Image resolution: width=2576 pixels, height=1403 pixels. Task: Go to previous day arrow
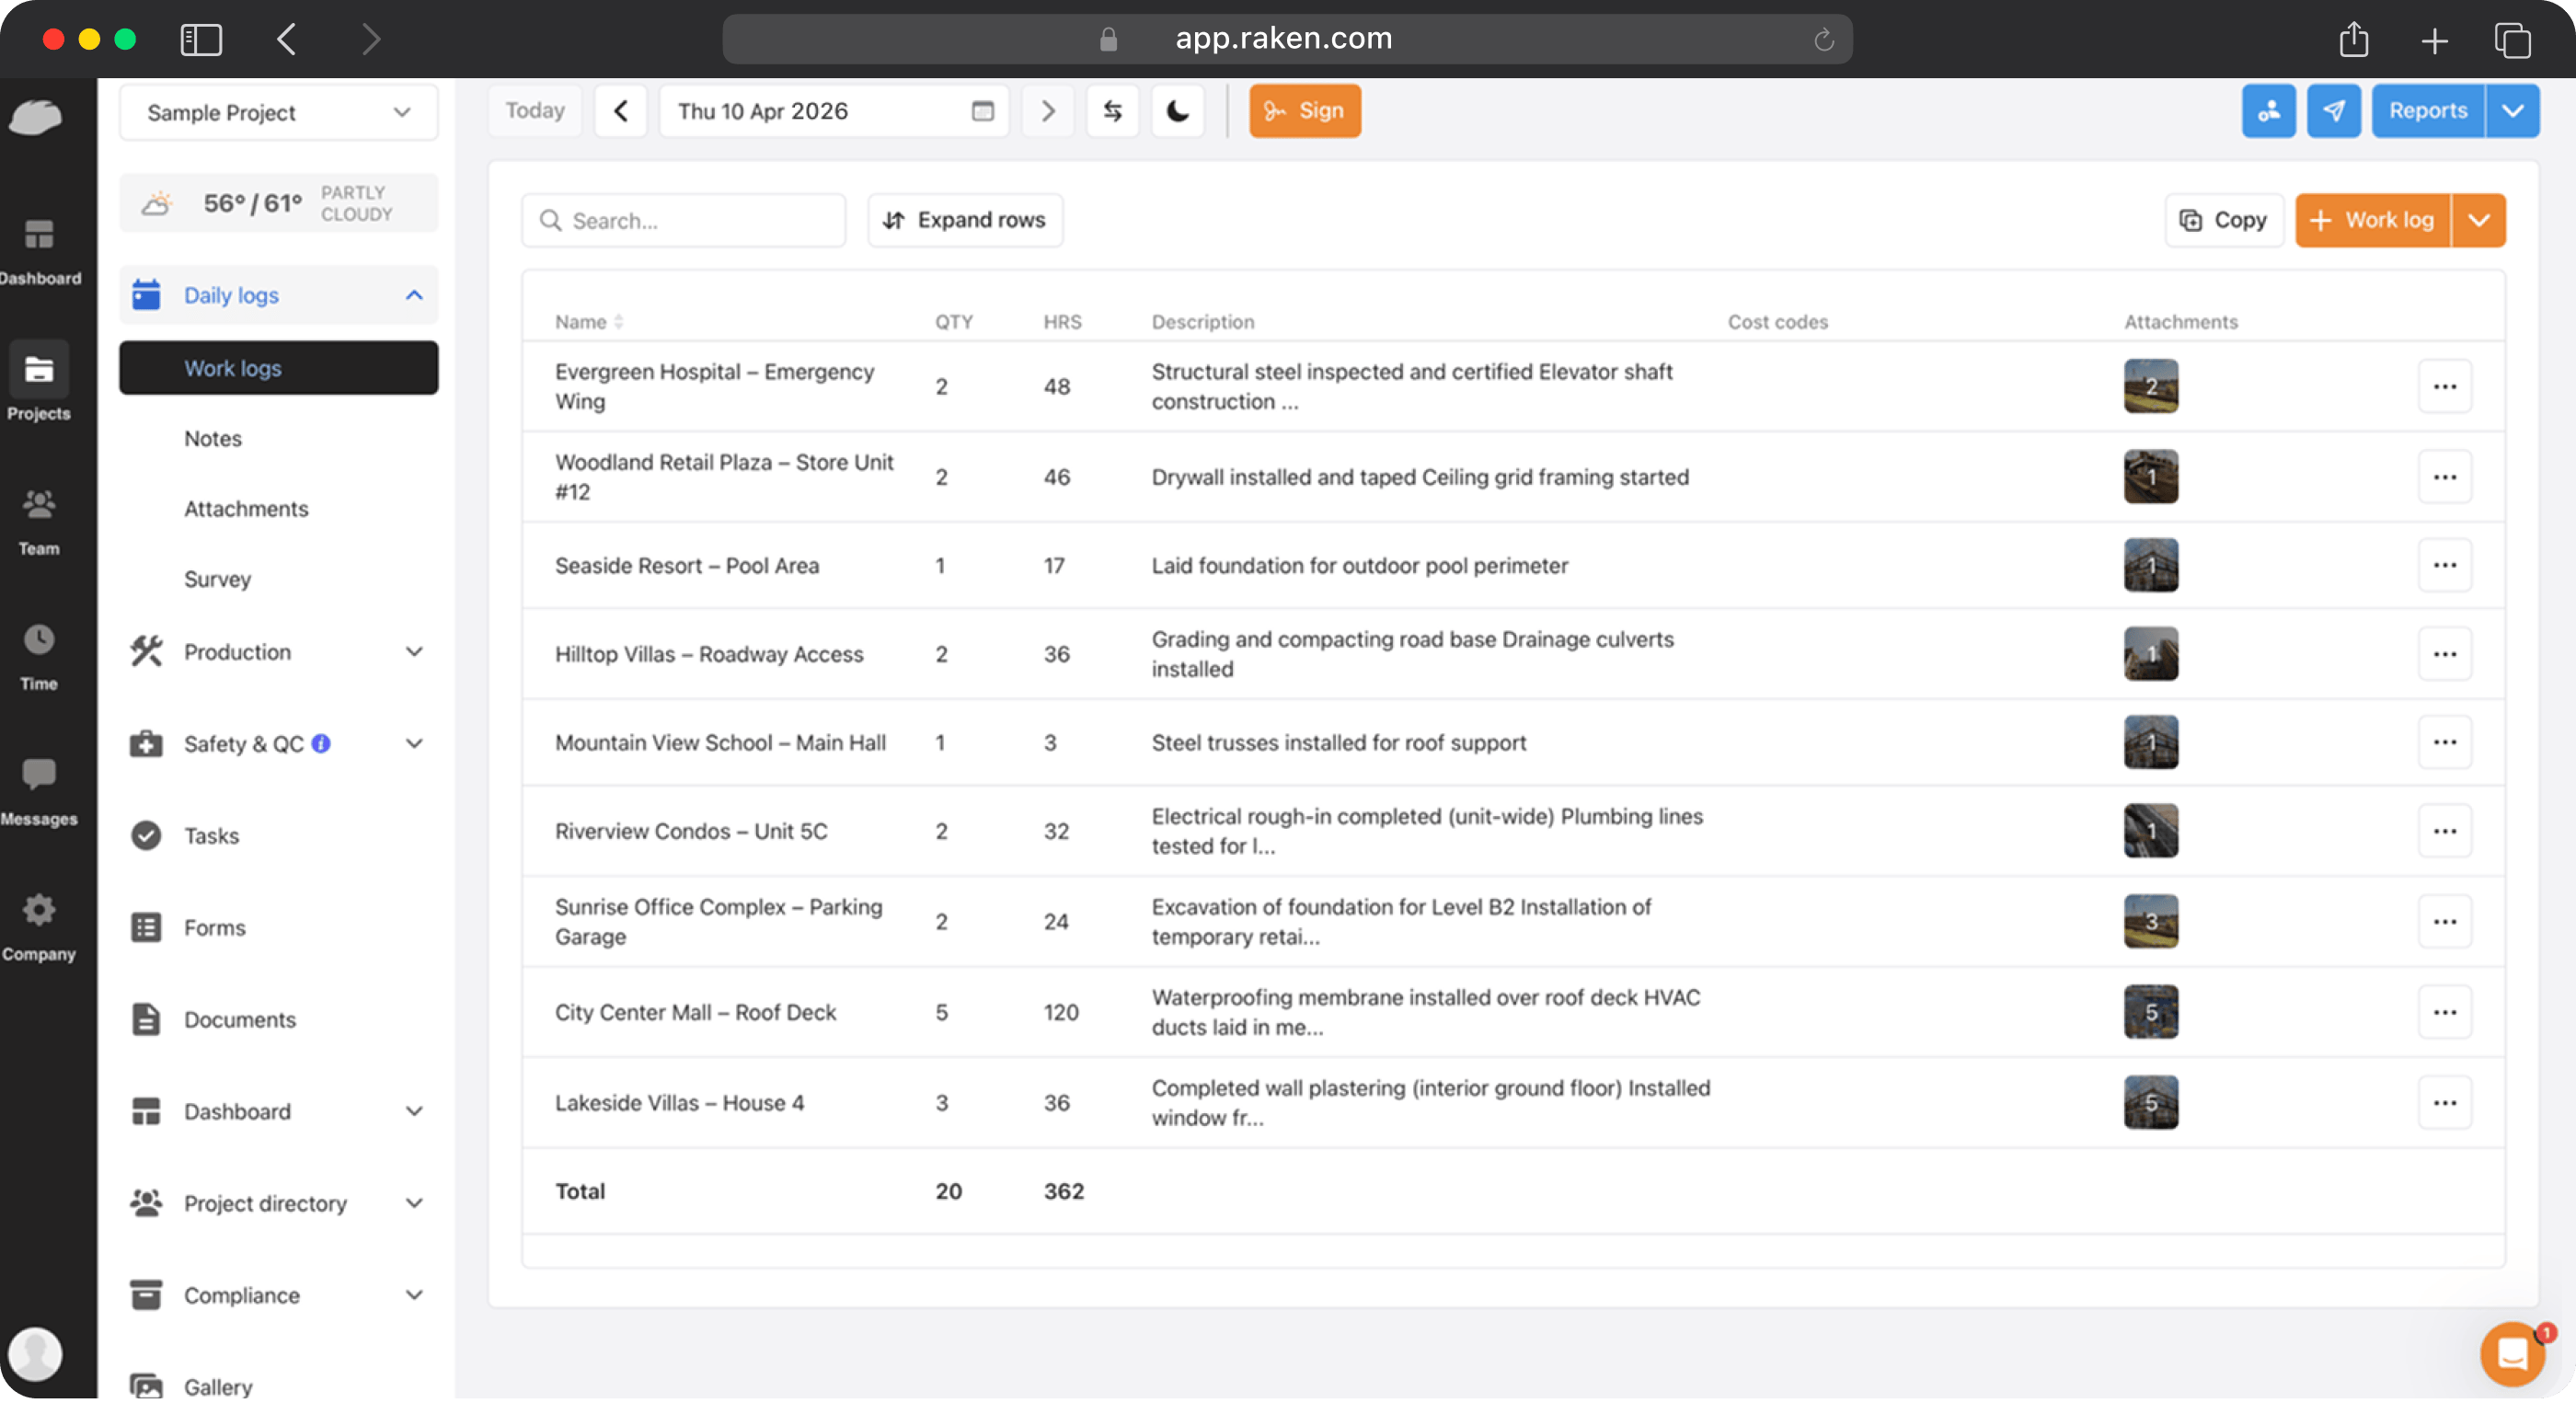[621, 111]
